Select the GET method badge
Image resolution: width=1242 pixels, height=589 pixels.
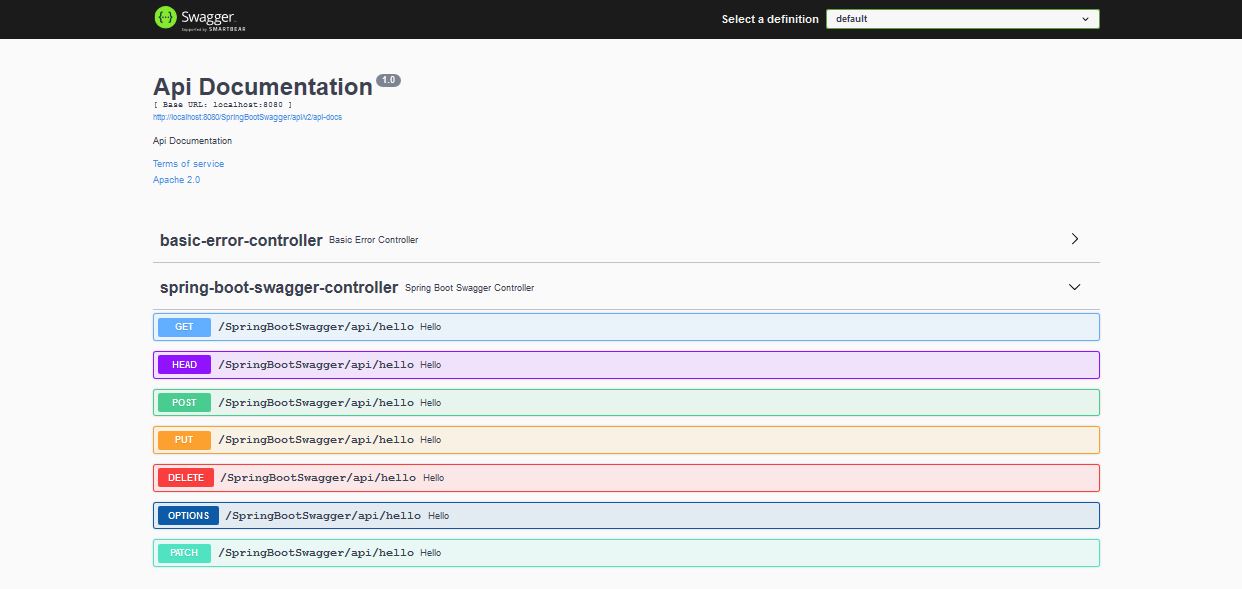pyautogui.click(x=183, y=326)
